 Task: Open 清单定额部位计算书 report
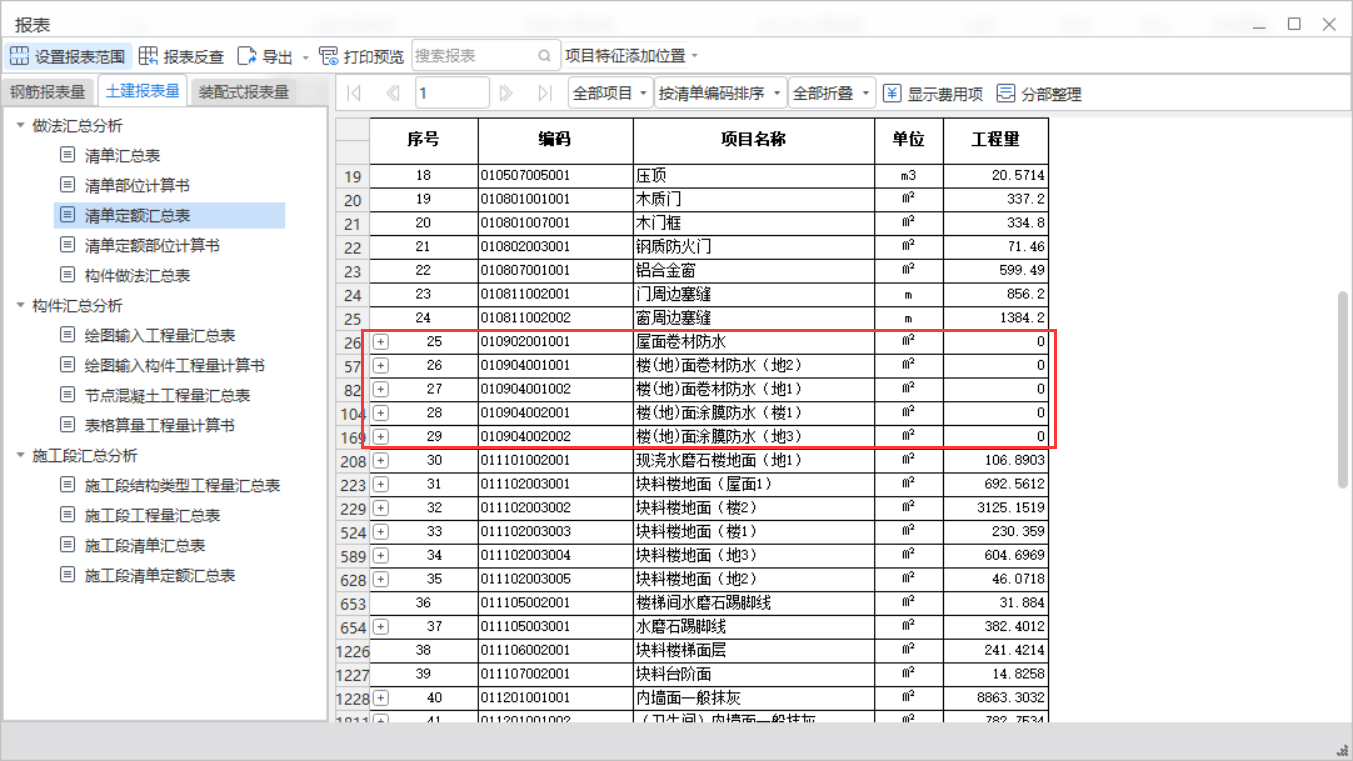(152, 245)
